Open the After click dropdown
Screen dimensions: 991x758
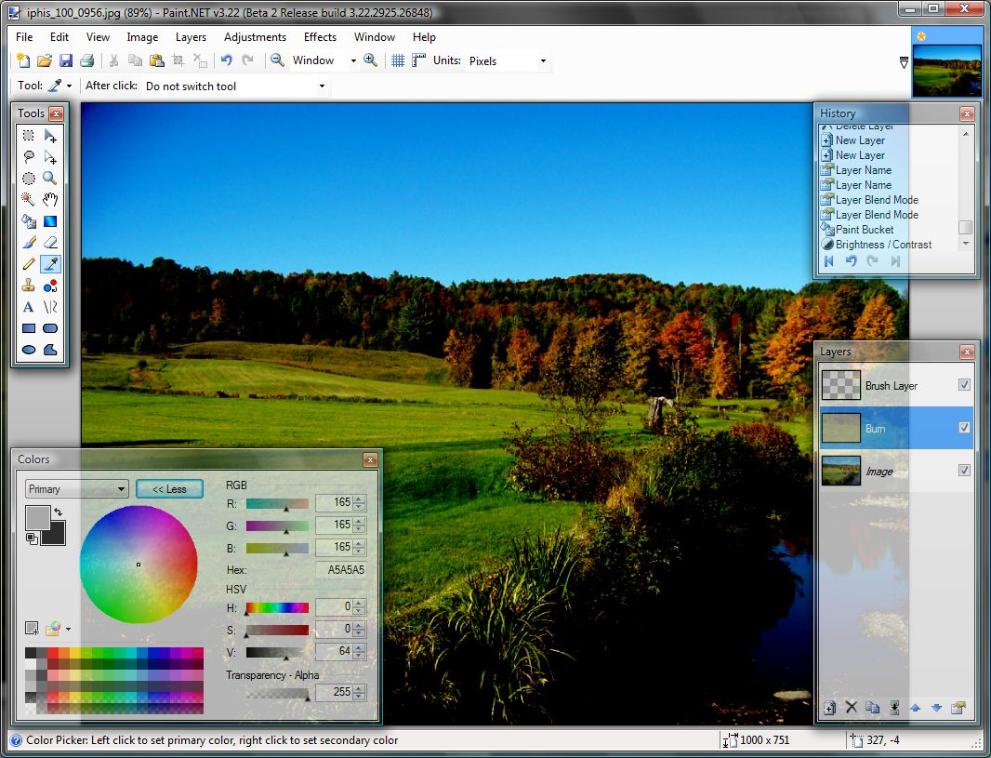(x=236, y=86)
